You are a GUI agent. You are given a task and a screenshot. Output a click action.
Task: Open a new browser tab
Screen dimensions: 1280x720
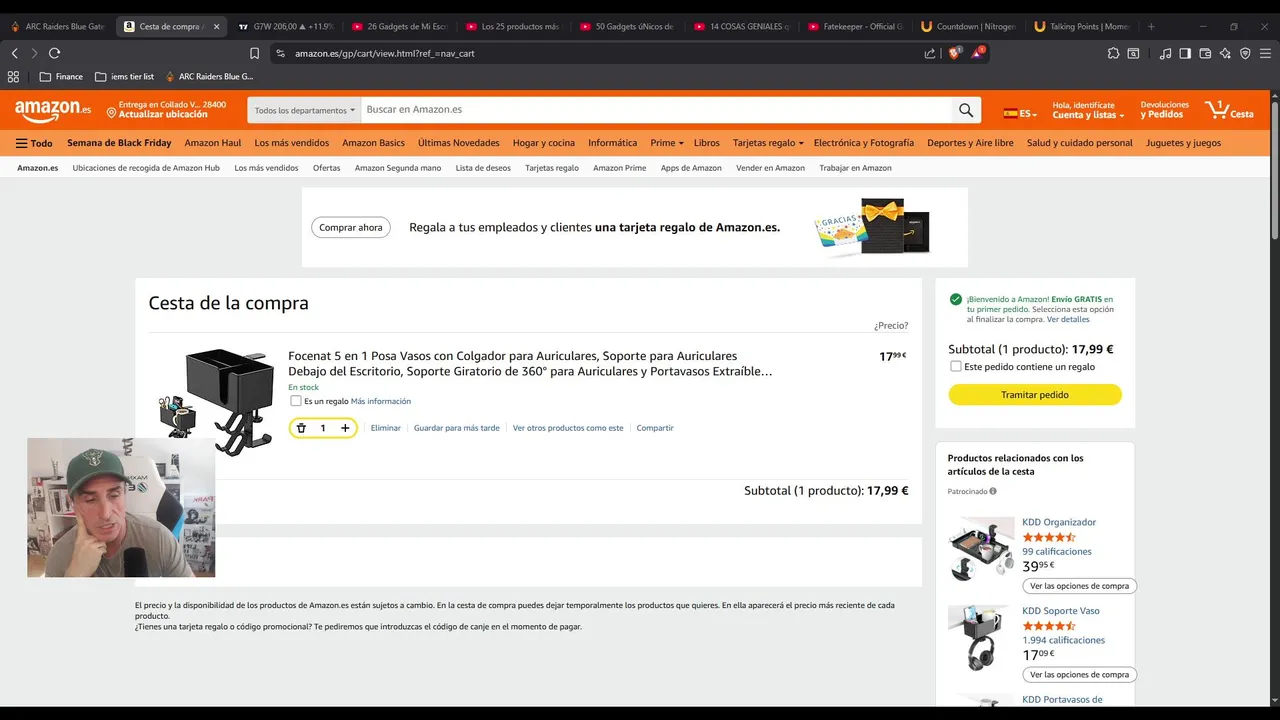point(1151,26)
